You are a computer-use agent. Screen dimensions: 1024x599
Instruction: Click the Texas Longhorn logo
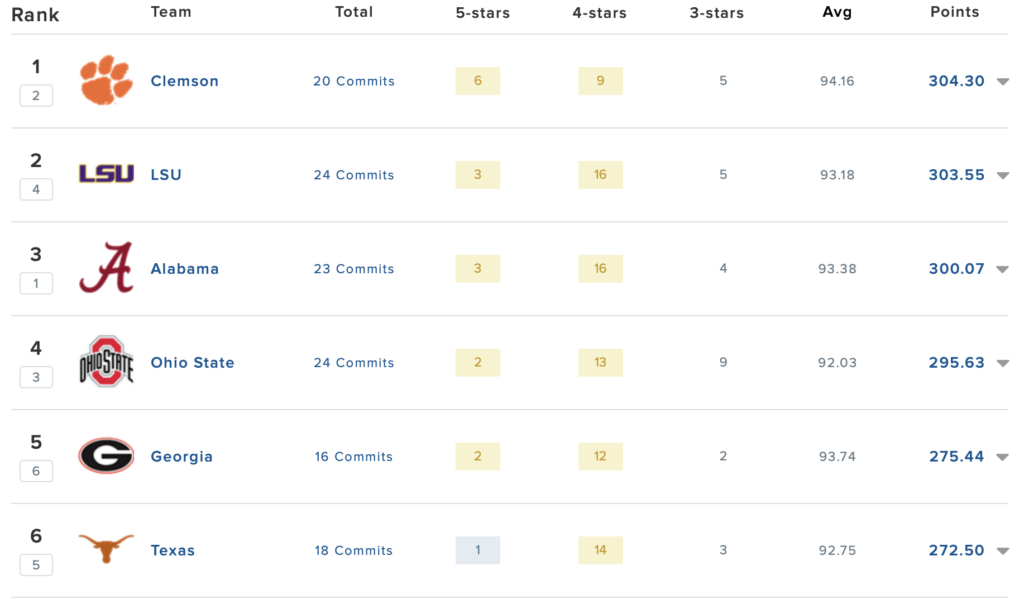105,550
